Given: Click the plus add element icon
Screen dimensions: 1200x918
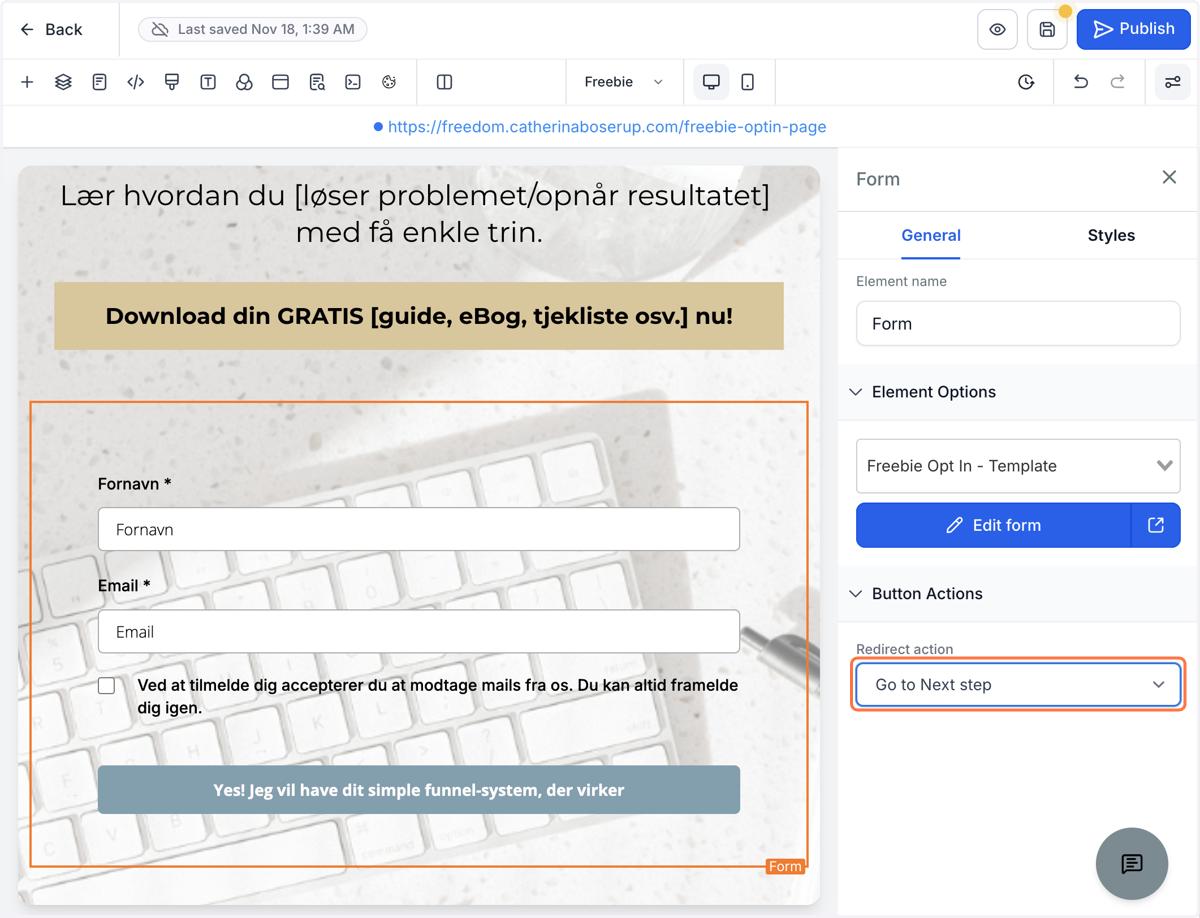Looking at the screenshot, I should 27,82.
